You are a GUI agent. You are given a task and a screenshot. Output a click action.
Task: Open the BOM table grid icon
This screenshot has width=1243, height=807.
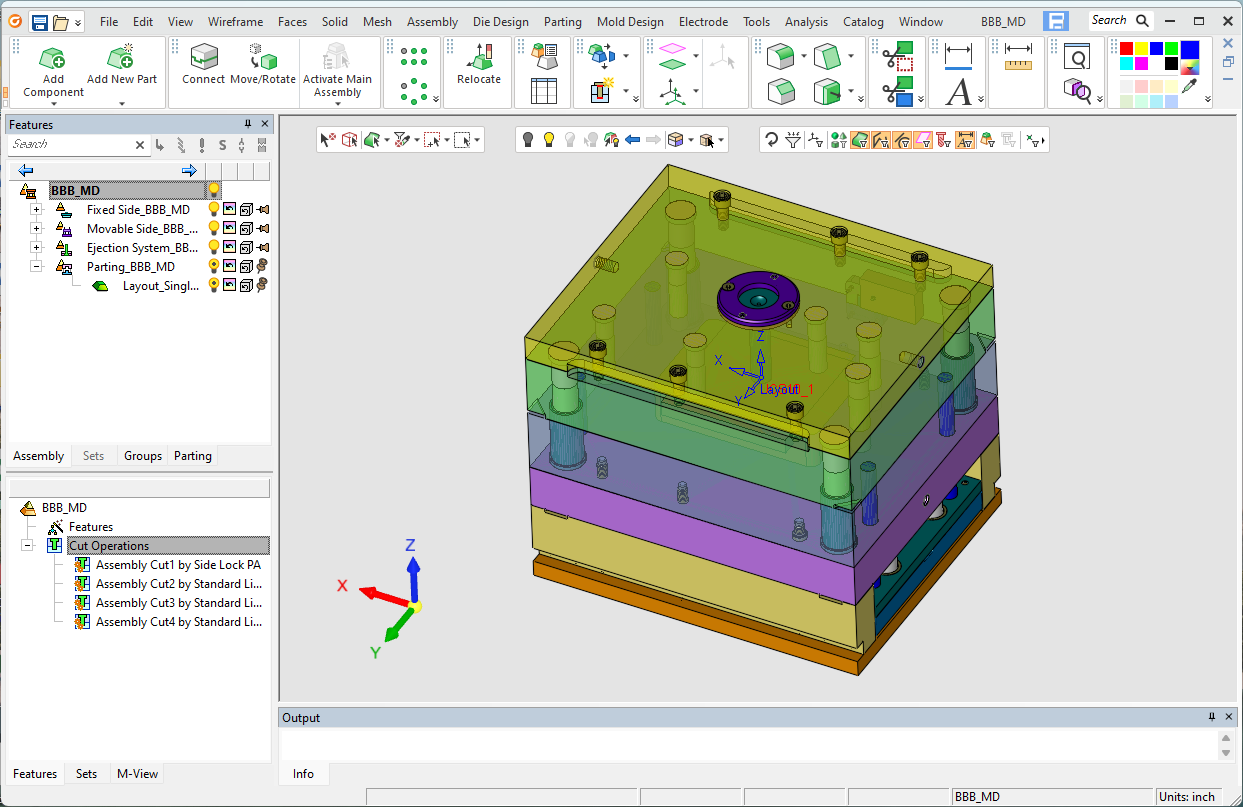[544, 91]
